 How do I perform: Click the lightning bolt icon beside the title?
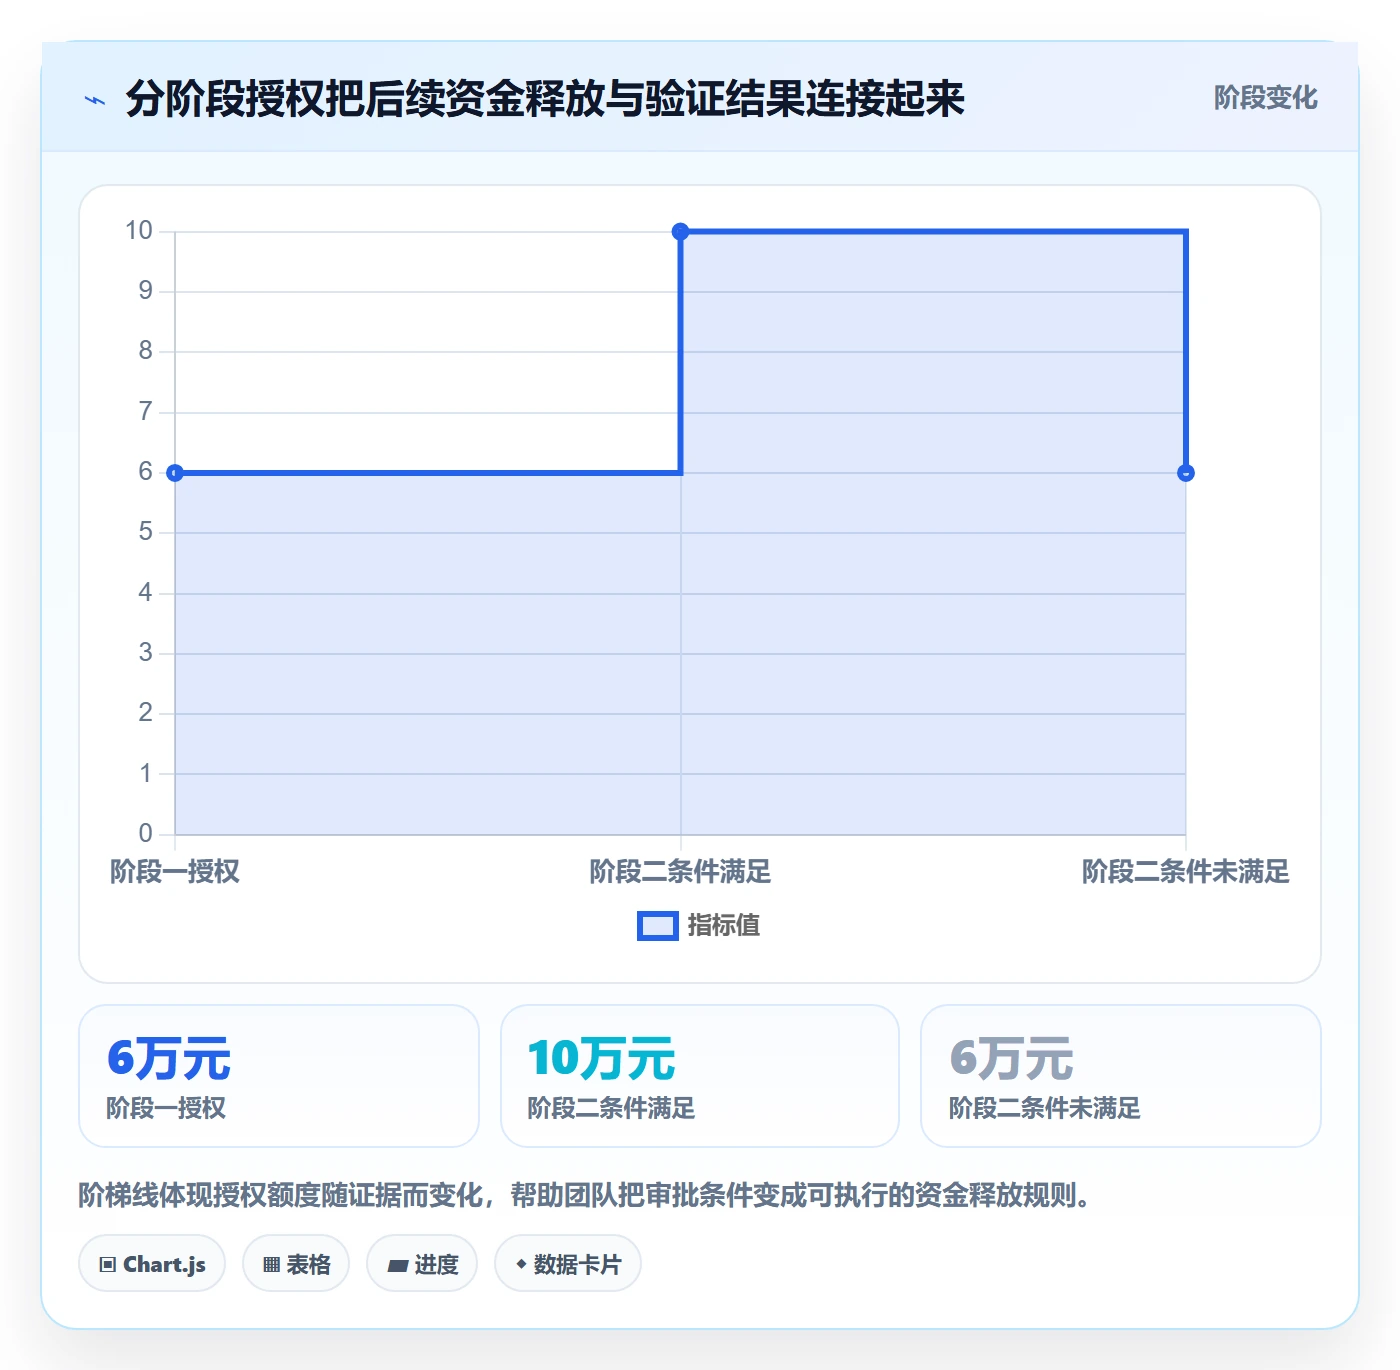click(x=95, y=100)
